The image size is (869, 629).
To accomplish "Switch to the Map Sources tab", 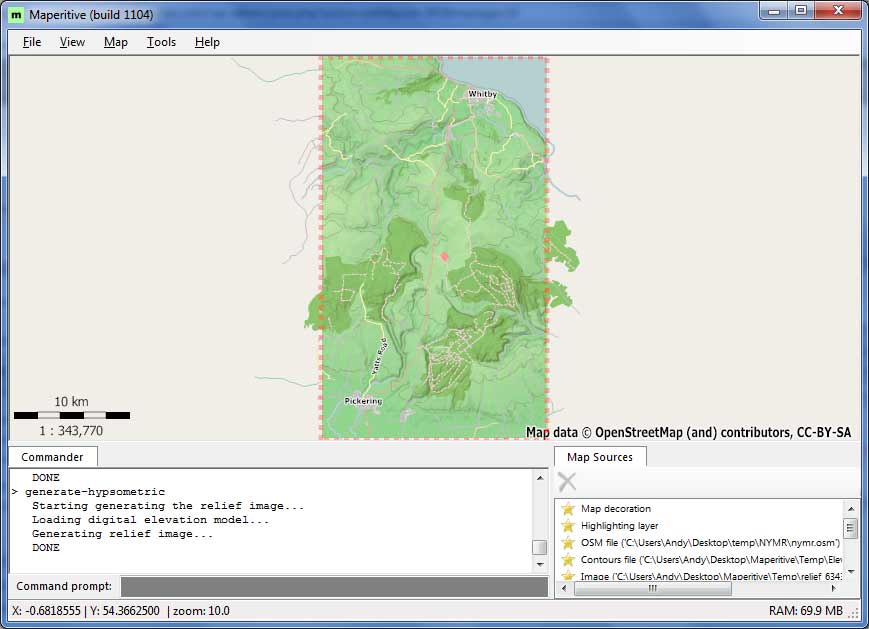I will (600, 457).
